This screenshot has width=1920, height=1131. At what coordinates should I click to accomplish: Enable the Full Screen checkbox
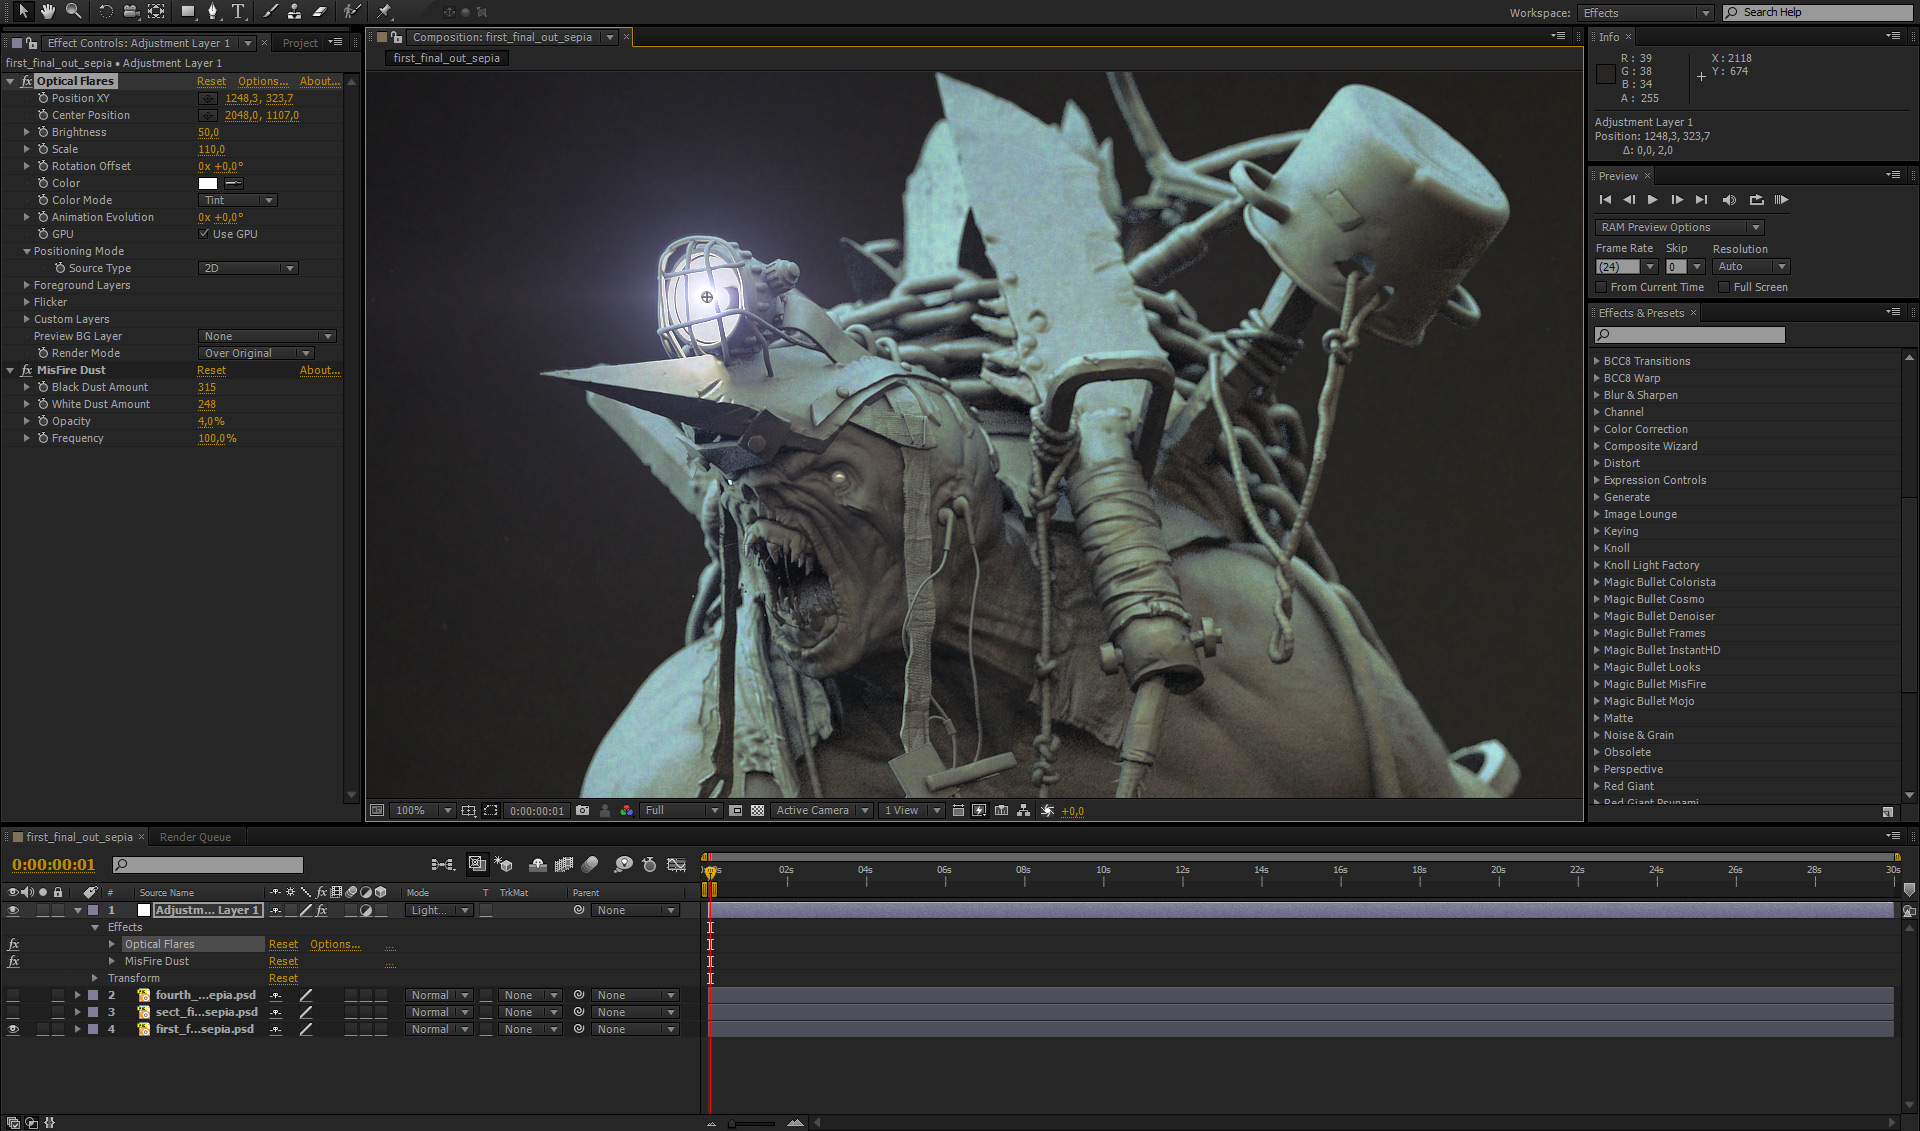pyautogui.click(x=1724, y=287)
